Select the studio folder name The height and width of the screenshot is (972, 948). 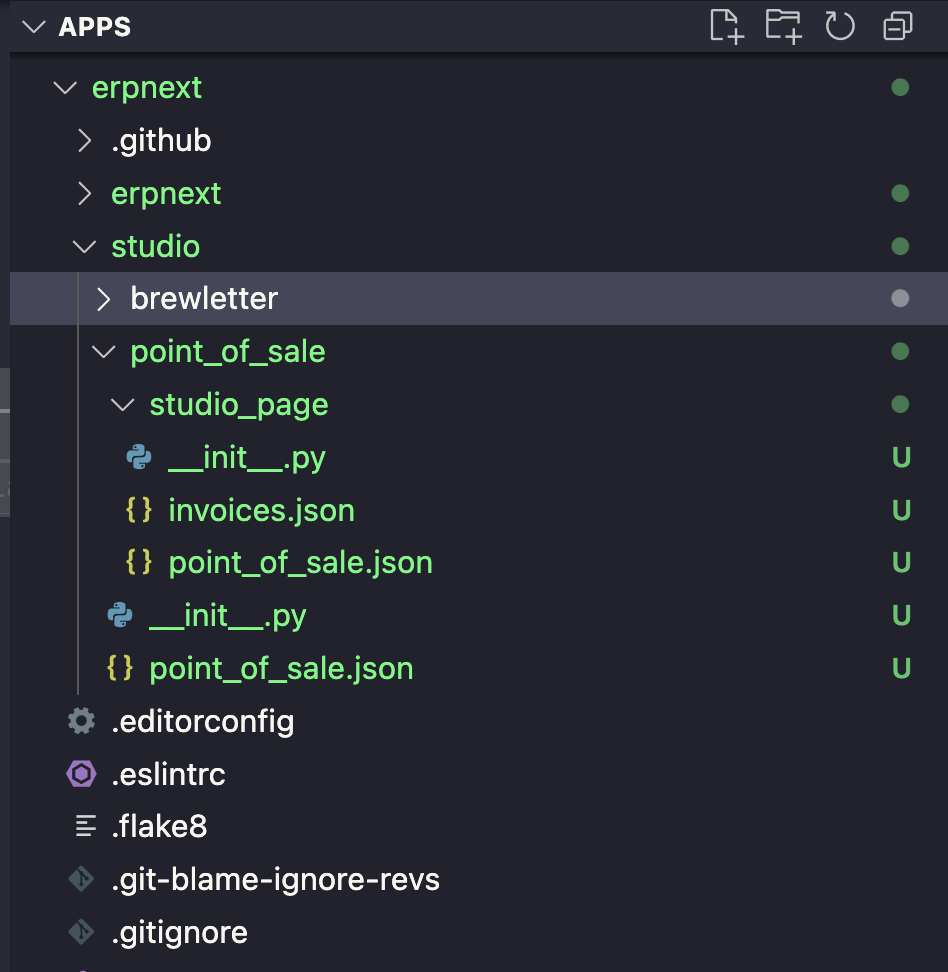(156, 247)
